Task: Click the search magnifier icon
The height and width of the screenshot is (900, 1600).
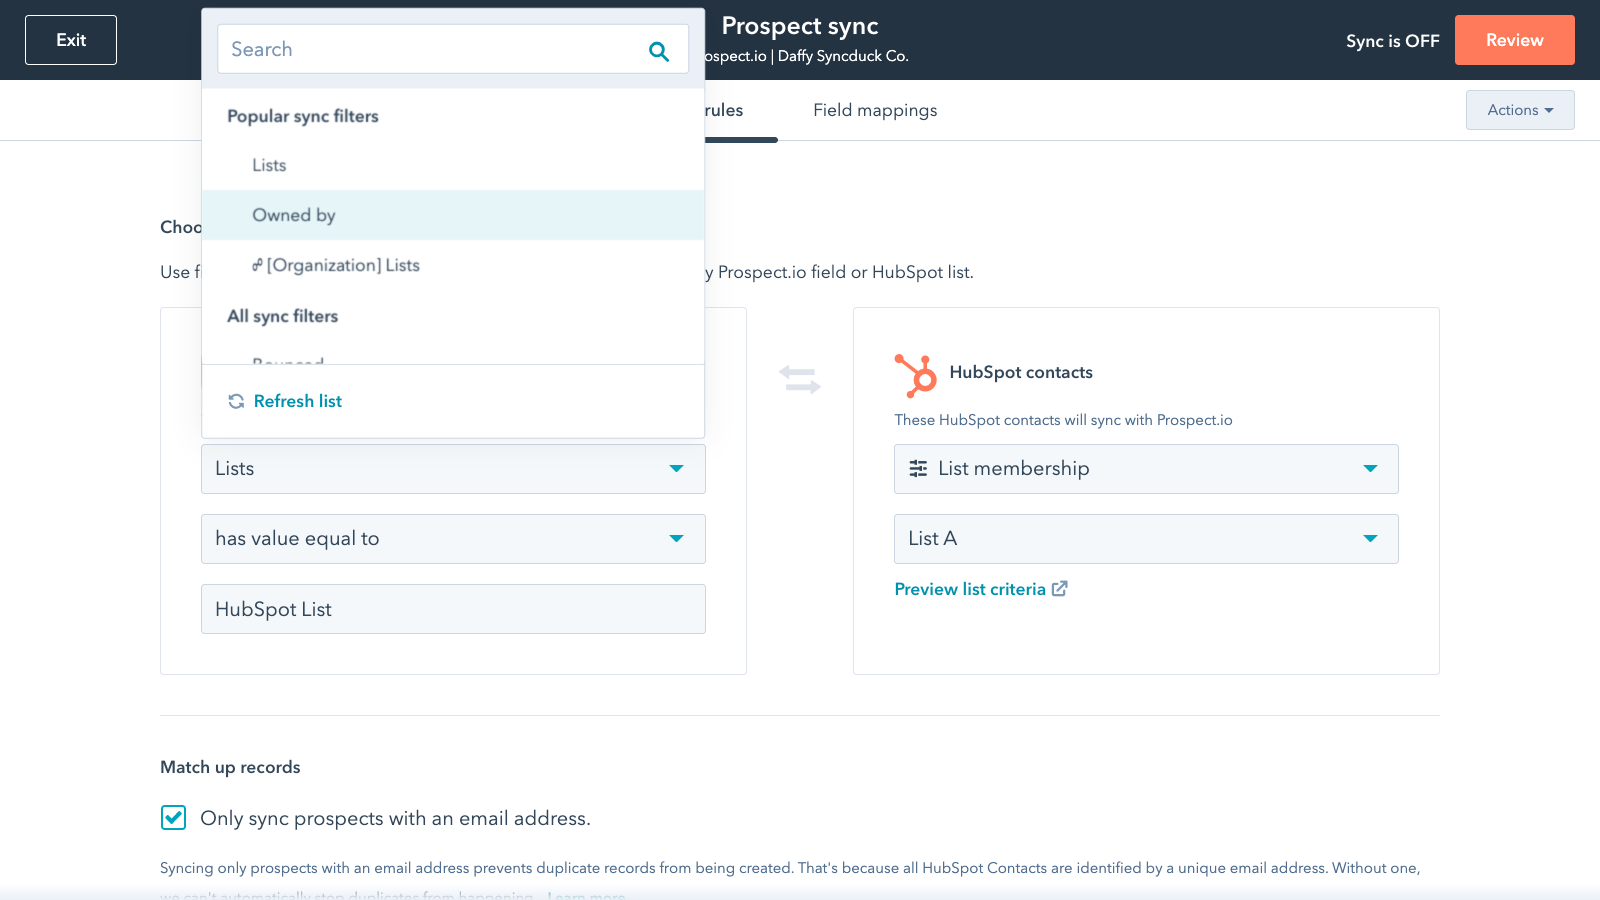Action: [658, 50]
